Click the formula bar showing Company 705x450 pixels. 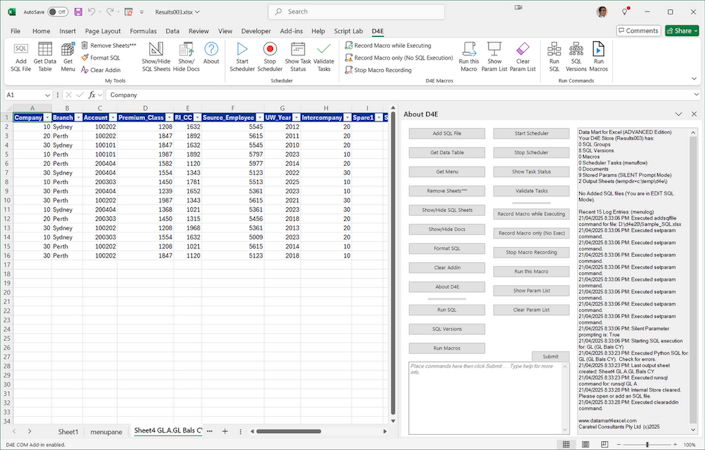coord(400,95)
